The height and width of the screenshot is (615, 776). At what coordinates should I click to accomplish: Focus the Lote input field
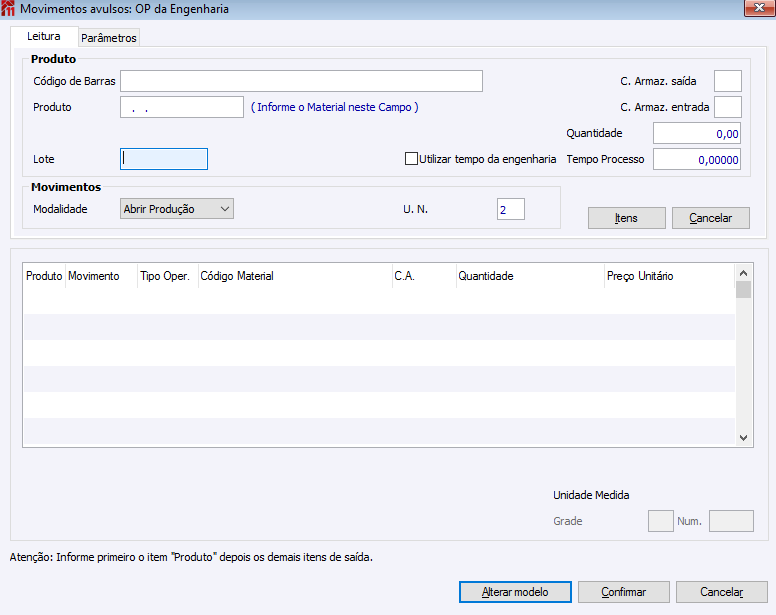click(164, 159)
